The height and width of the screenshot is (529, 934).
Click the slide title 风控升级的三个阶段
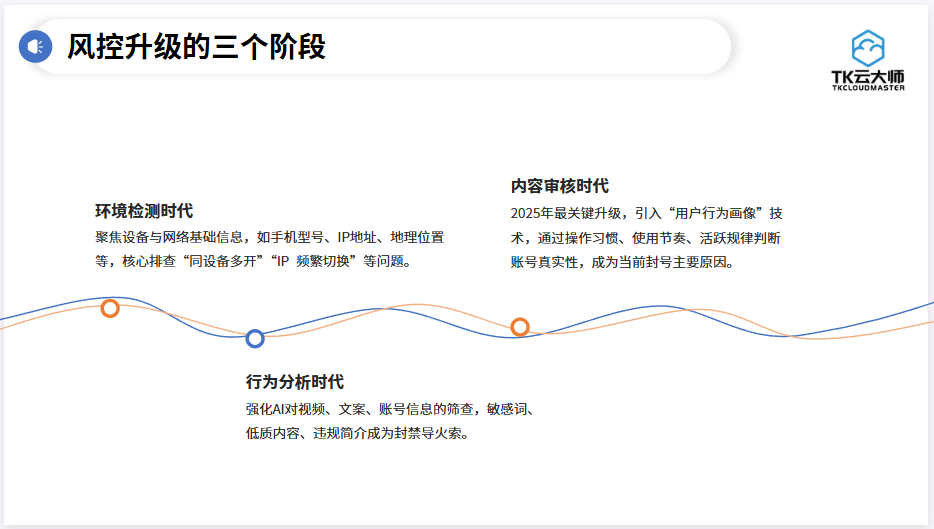[x=196, y=47]
